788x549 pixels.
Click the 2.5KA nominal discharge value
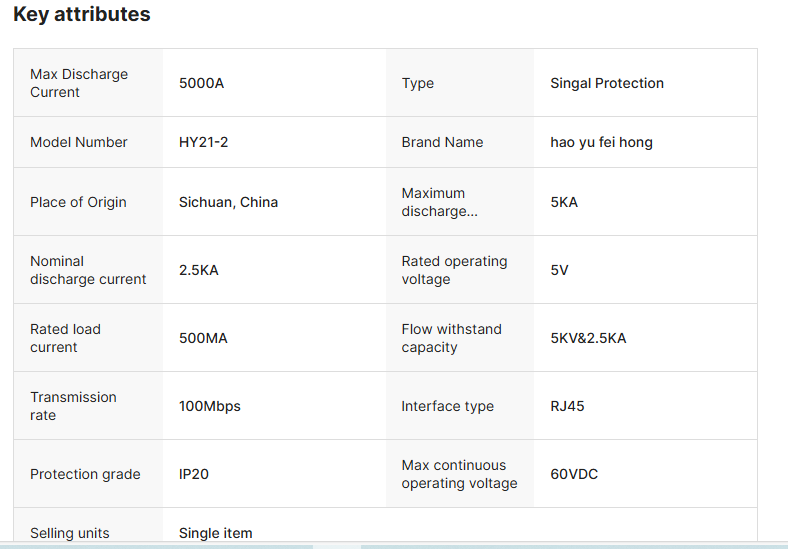point(198,270)
